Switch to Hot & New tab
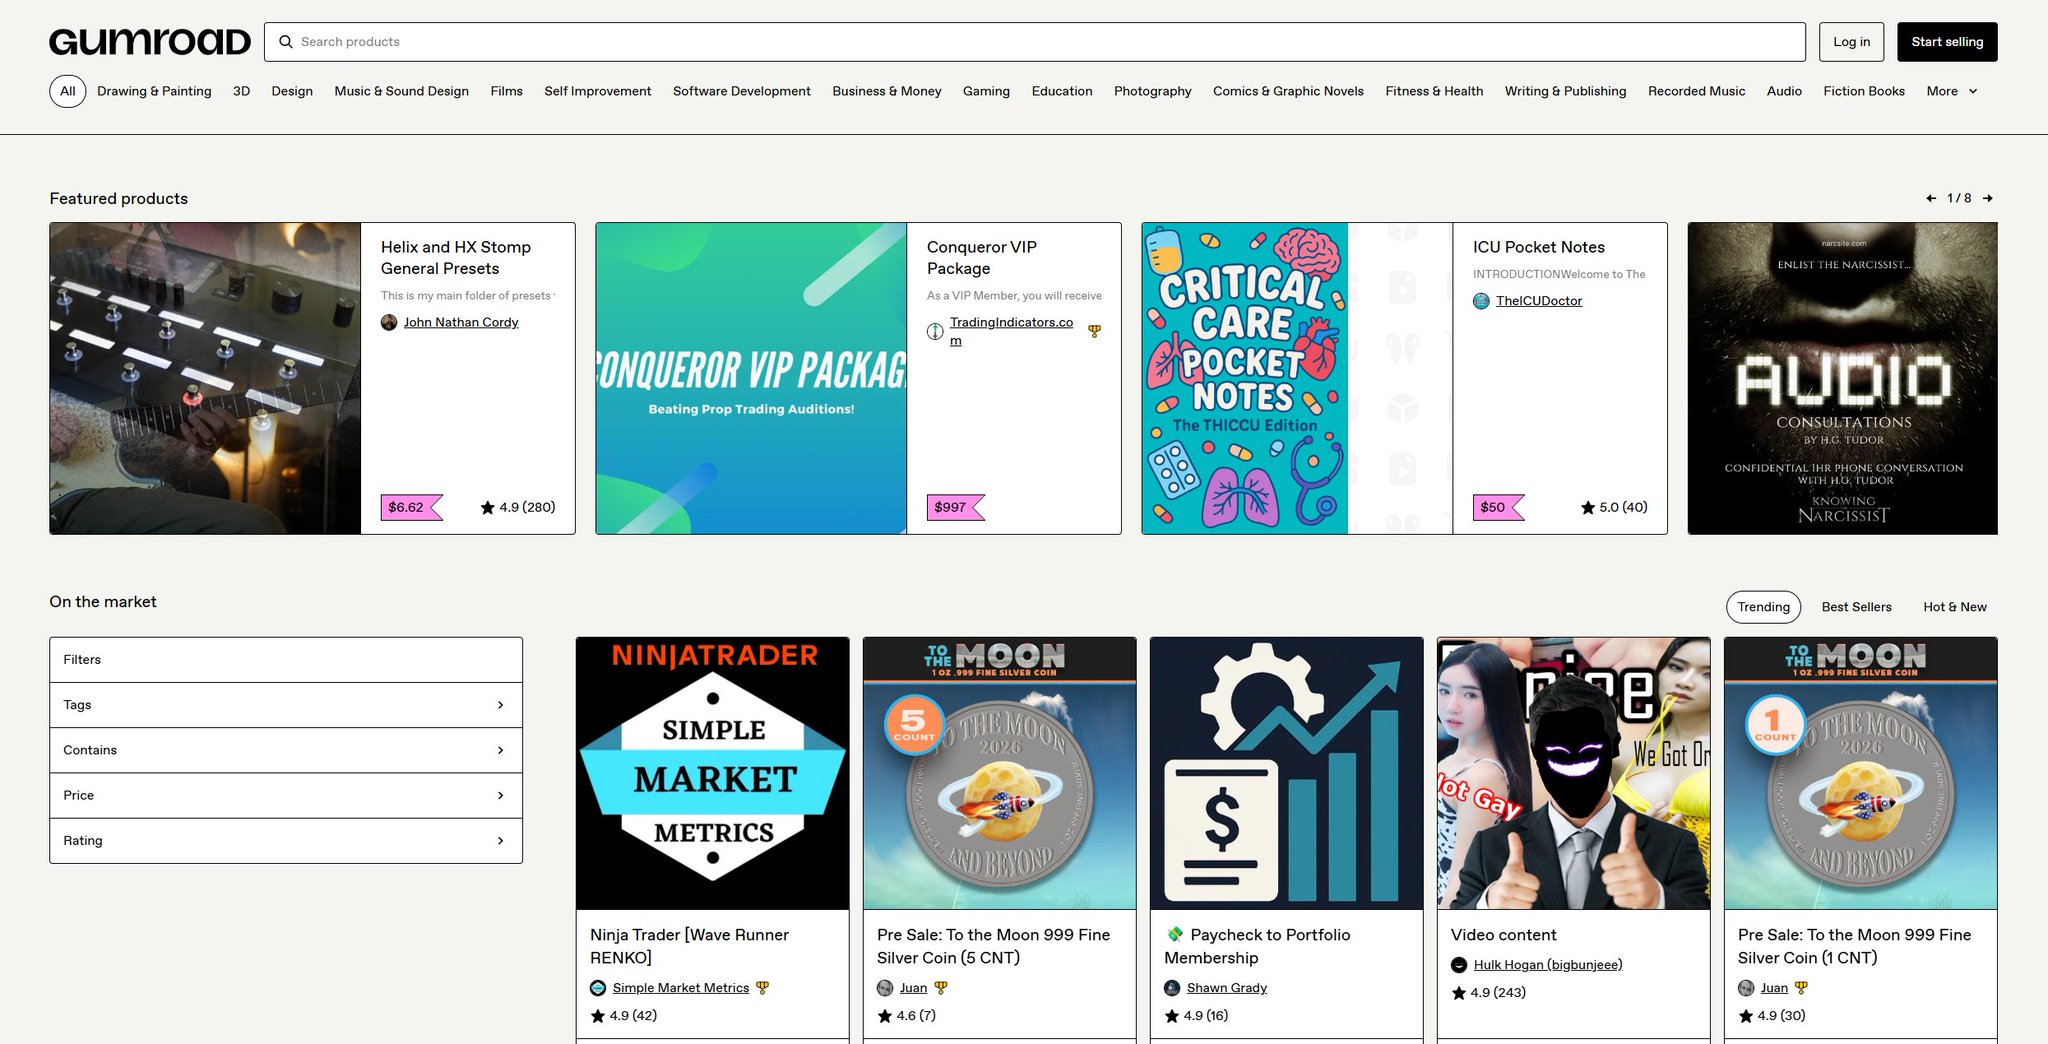Screen dimensions: 2048x1044 [1954, 607]
